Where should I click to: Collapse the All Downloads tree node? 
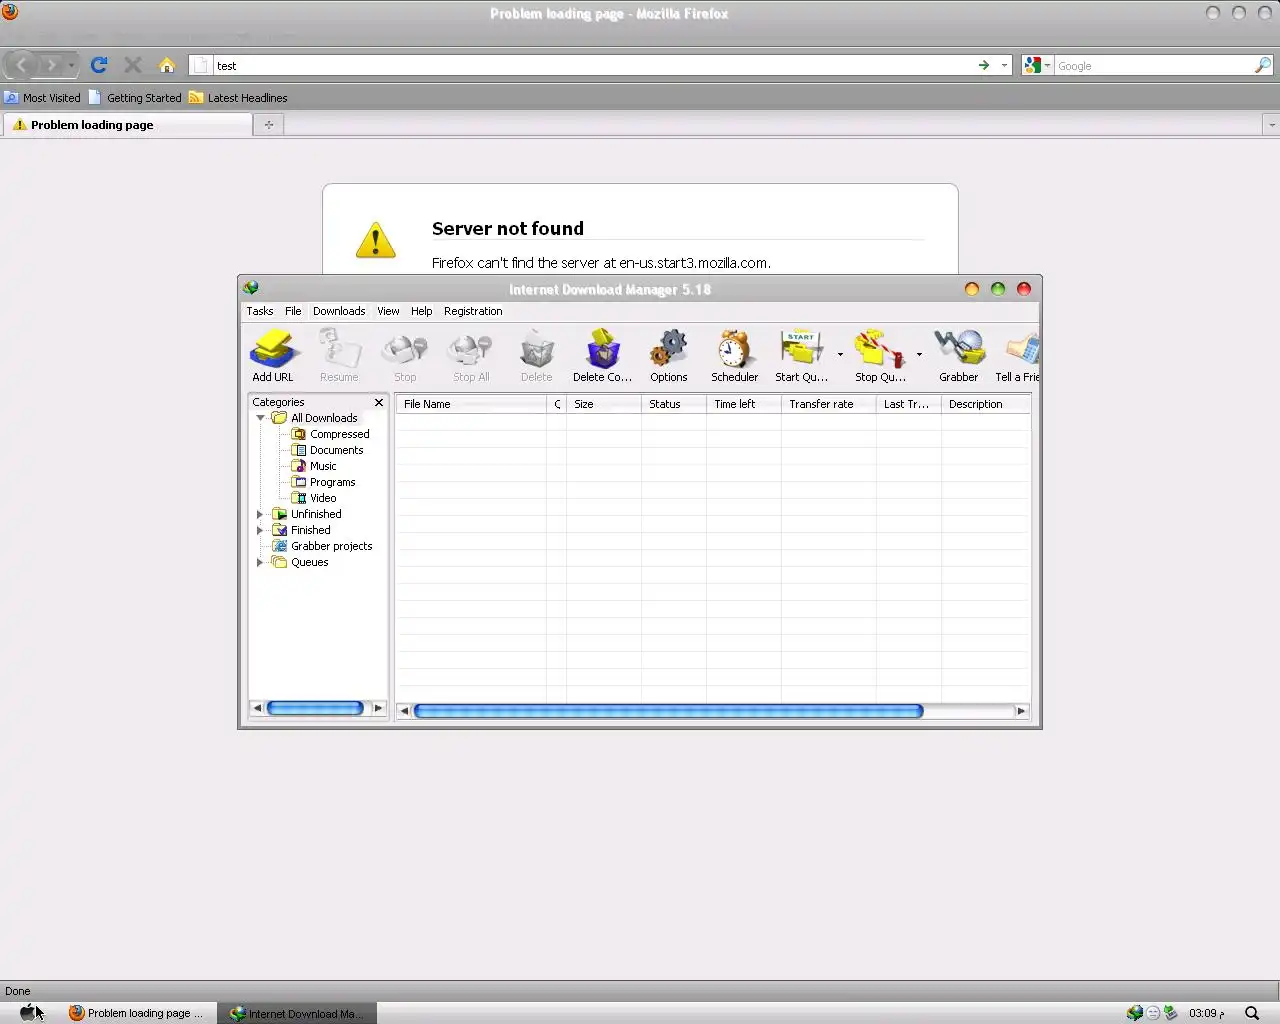[x=260, y=418]
